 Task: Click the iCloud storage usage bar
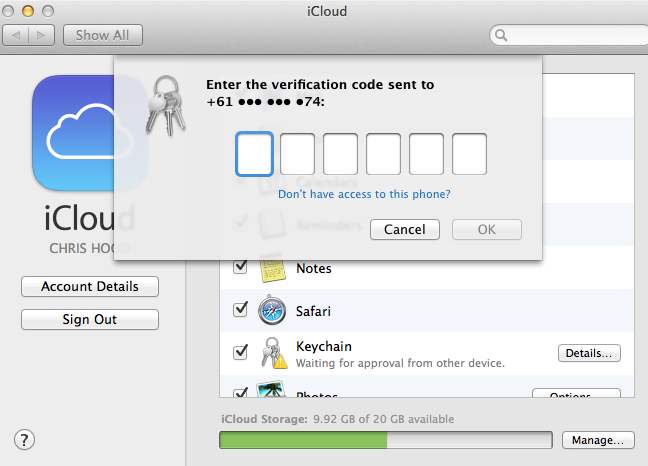[x=386, y=440]
